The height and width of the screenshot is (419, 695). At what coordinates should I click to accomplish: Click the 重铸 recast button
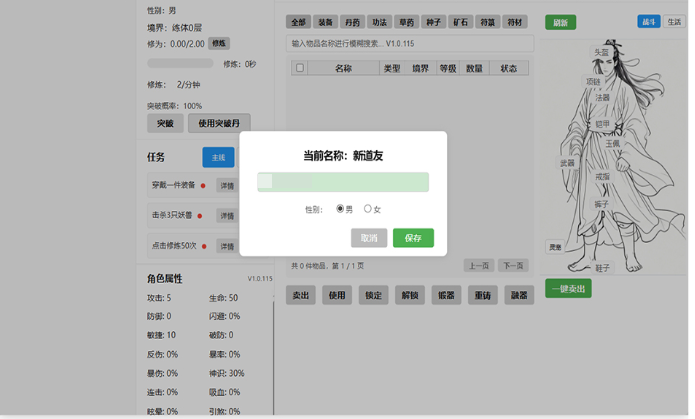pyautogui.click(x=483, y=295)
